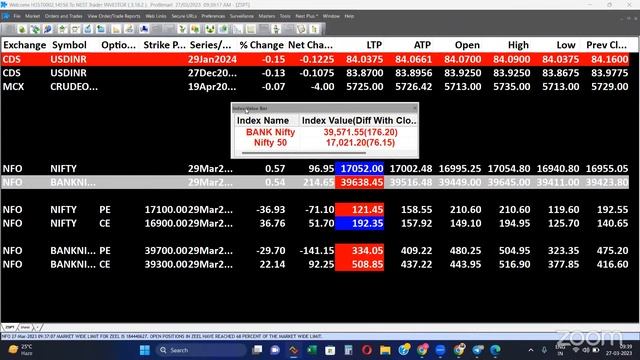
Task: Sort by the ATP column header
Action: click(x=422, y=45)
